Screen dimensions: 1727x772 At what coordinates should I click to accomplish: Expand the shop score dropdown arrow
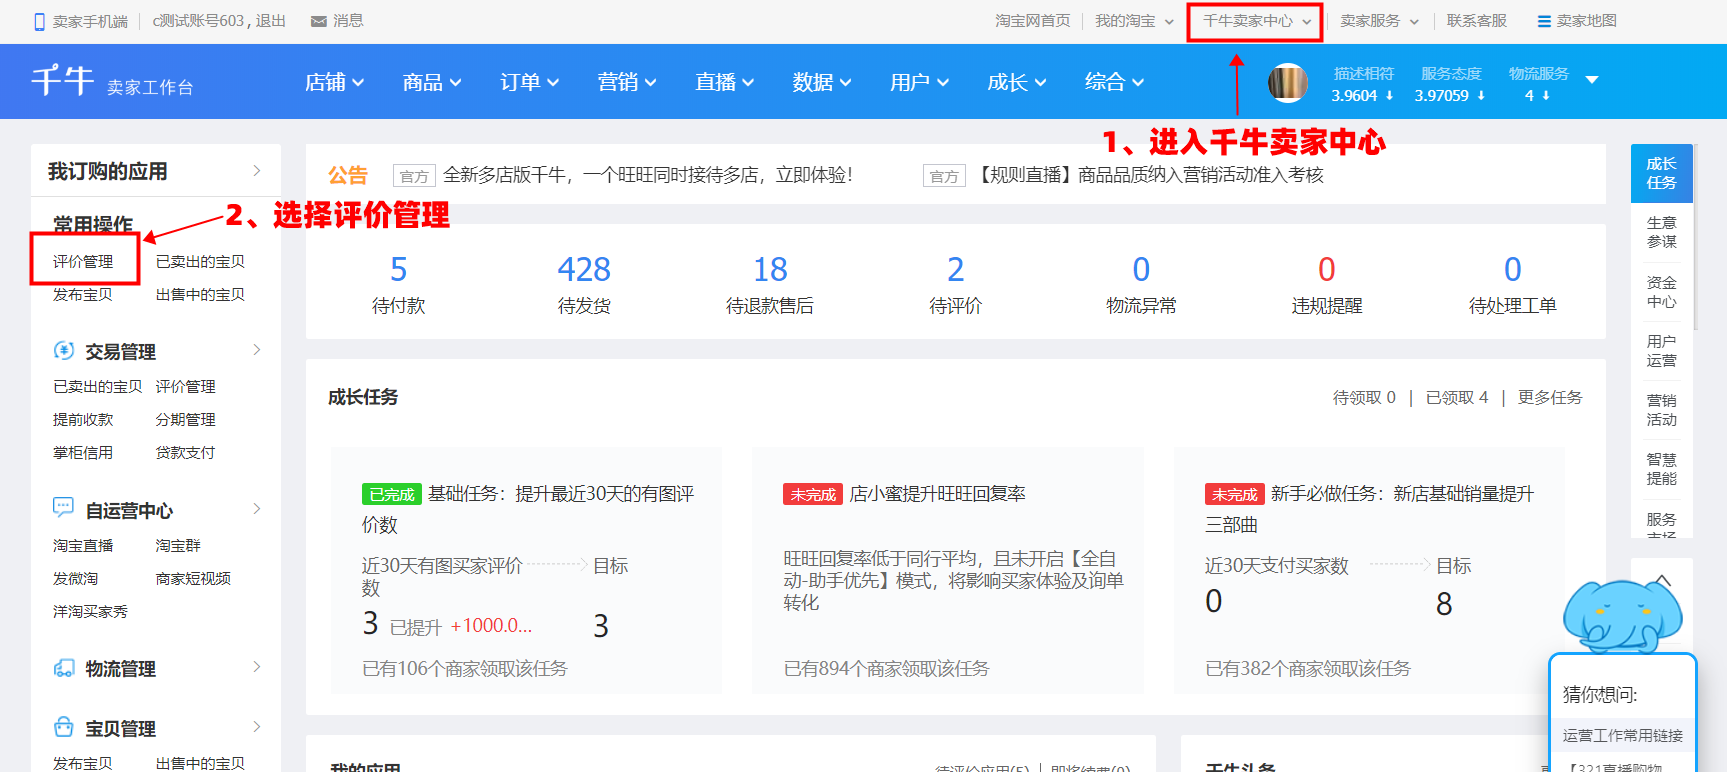(1592, 80)
